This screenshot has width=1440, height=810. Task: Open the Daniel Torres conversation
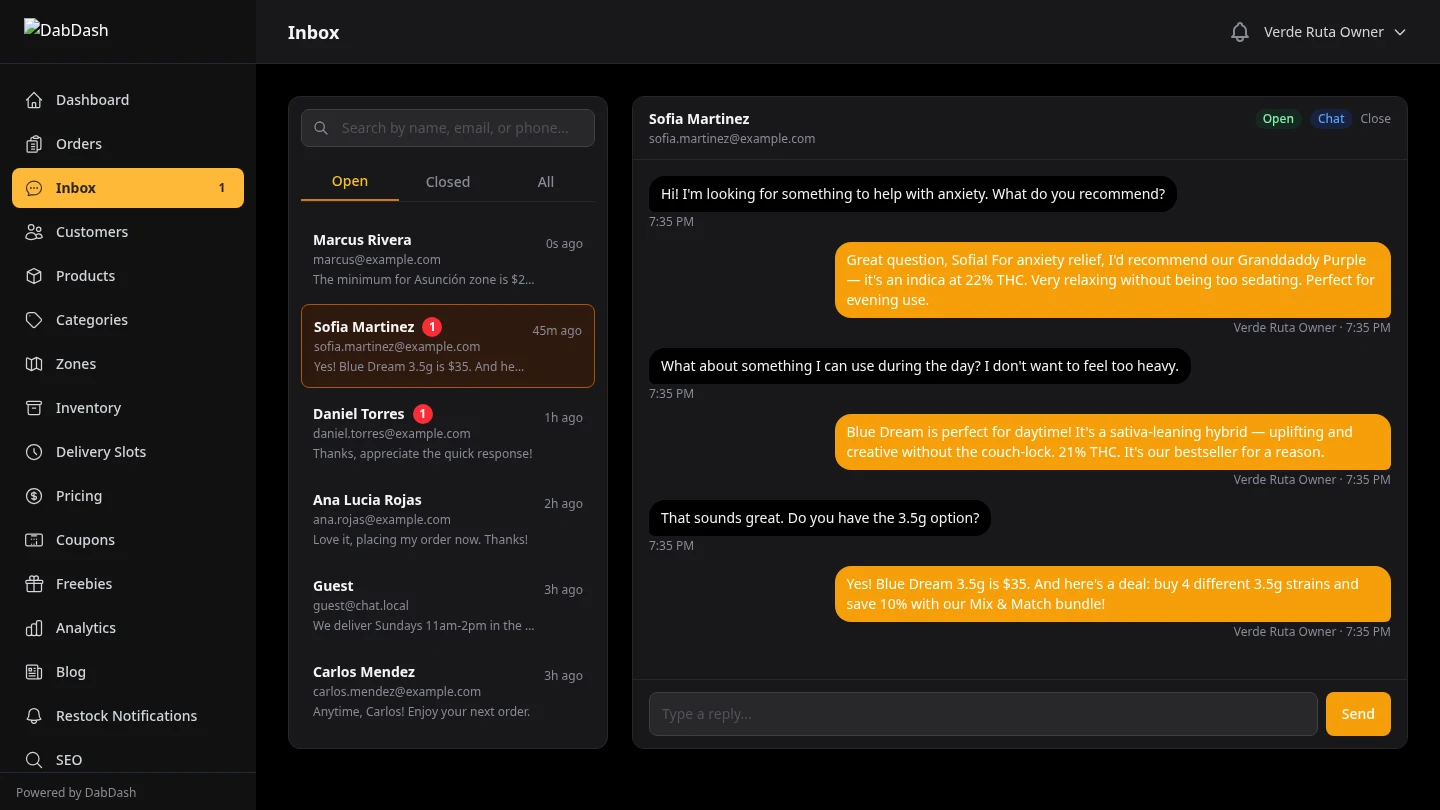(x=447, y=432)
